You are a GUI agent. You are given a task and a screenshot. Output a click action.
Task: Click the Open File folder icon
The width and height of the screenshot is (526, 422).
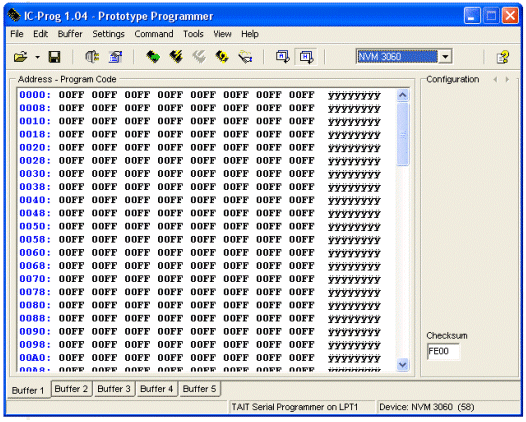20,57
